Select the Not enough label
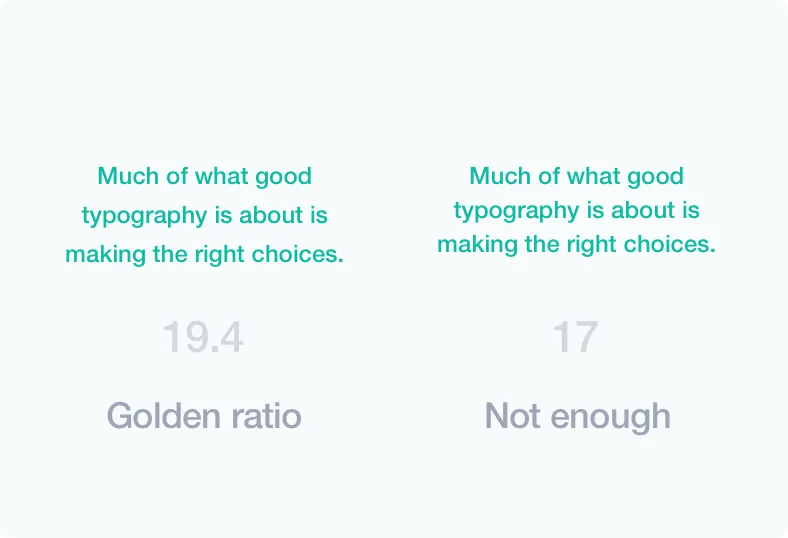 coord(577,415)
